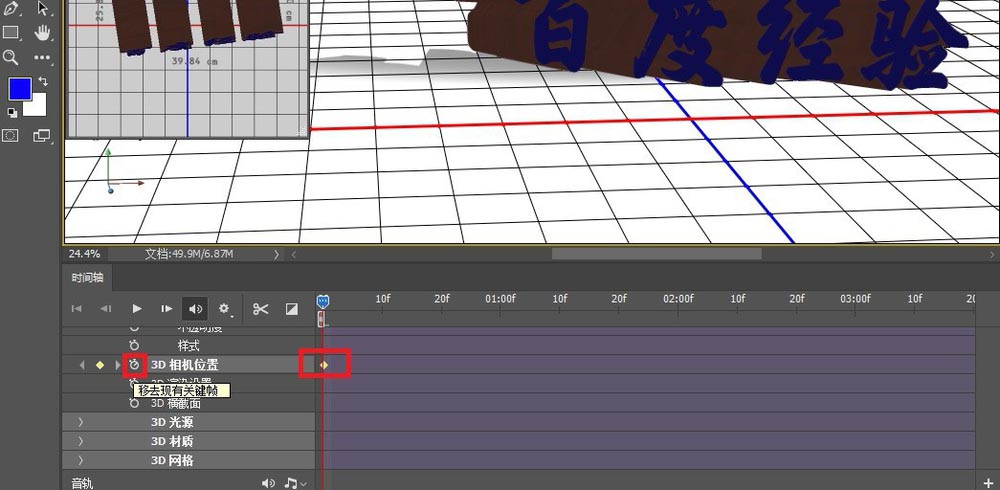
Task: Expand the 3D 材质 group
Action: (x=80, y=442)
